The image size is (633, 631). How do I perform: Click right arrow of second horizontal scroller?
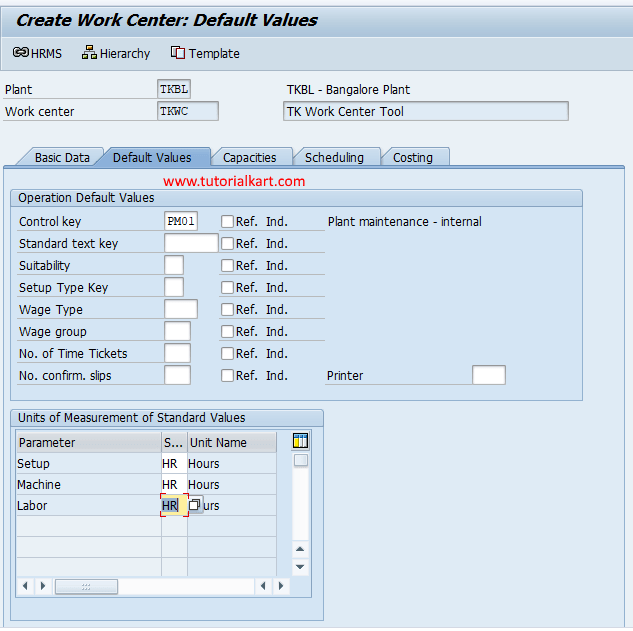coord(281,585)
